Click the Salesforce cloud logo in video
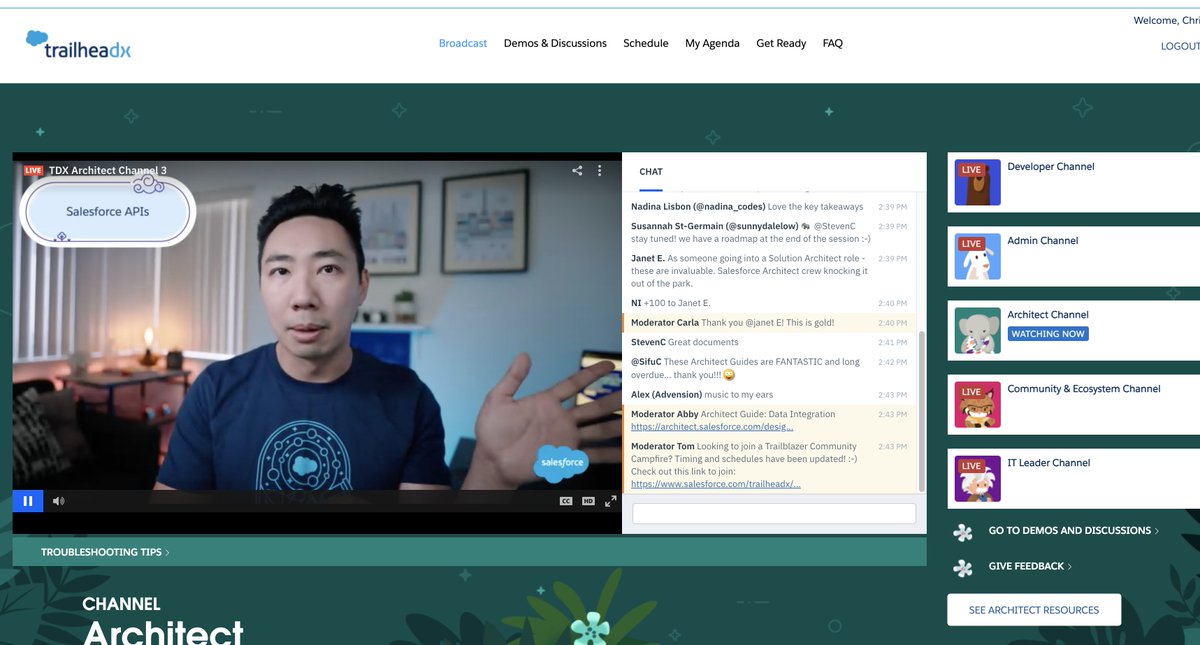The width and height of the screenshot is (1200, 645). (562, 463)
